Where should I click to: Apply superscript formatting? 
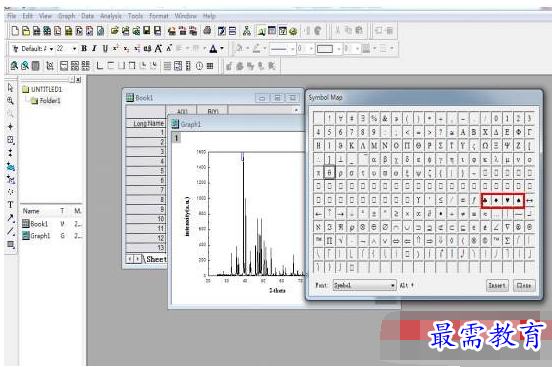click(x=115, y=49)
